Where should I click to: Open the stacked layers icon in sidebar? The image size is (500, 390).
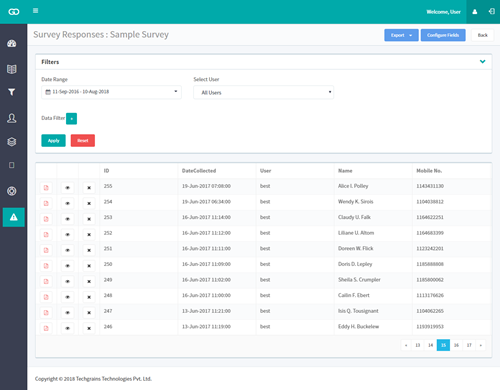coord(12,142)
